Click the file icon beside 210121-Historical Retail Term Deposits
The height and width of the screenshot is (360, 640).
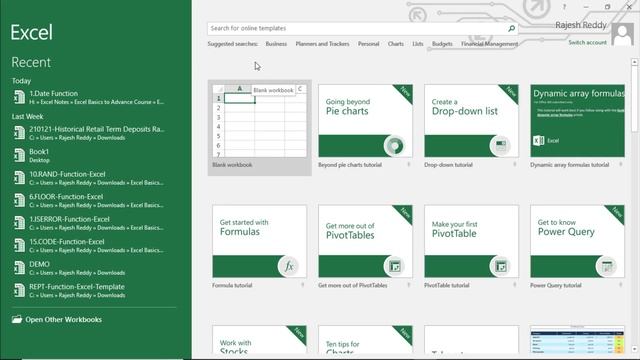tap(19, 133)
